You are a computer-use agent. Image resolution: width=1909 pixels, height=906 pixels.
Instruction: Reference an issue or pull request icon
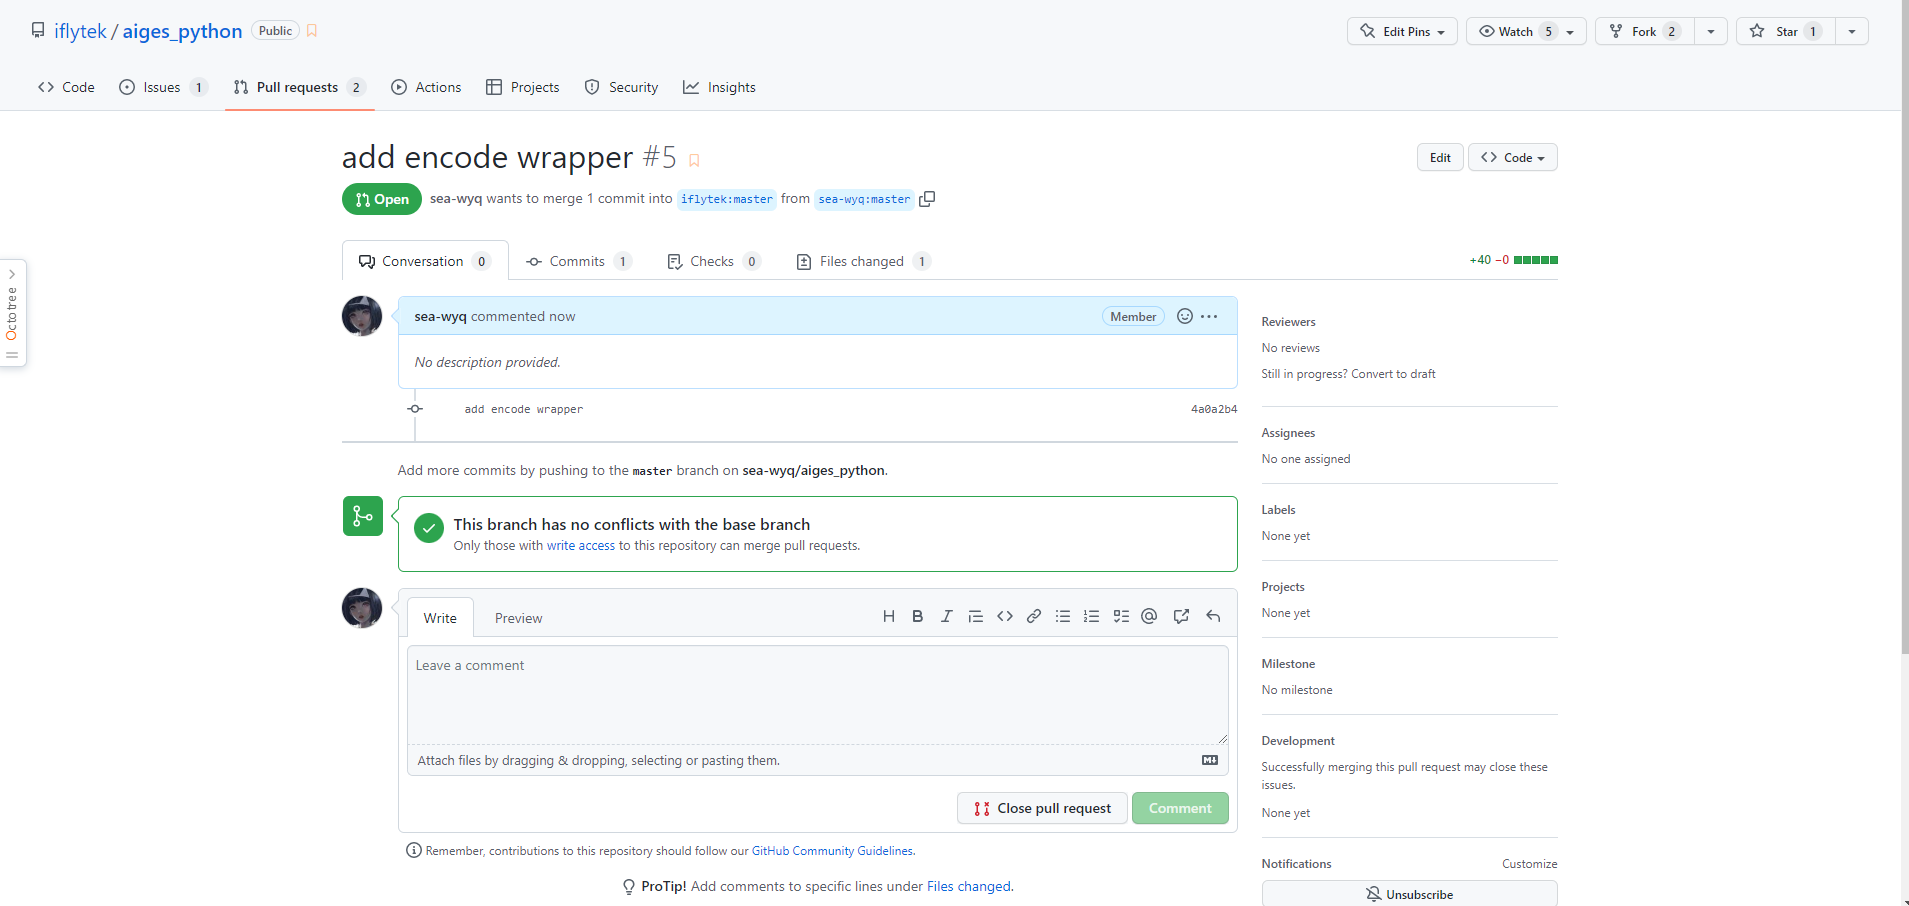pyautogui.click(x=1181, y=616)
